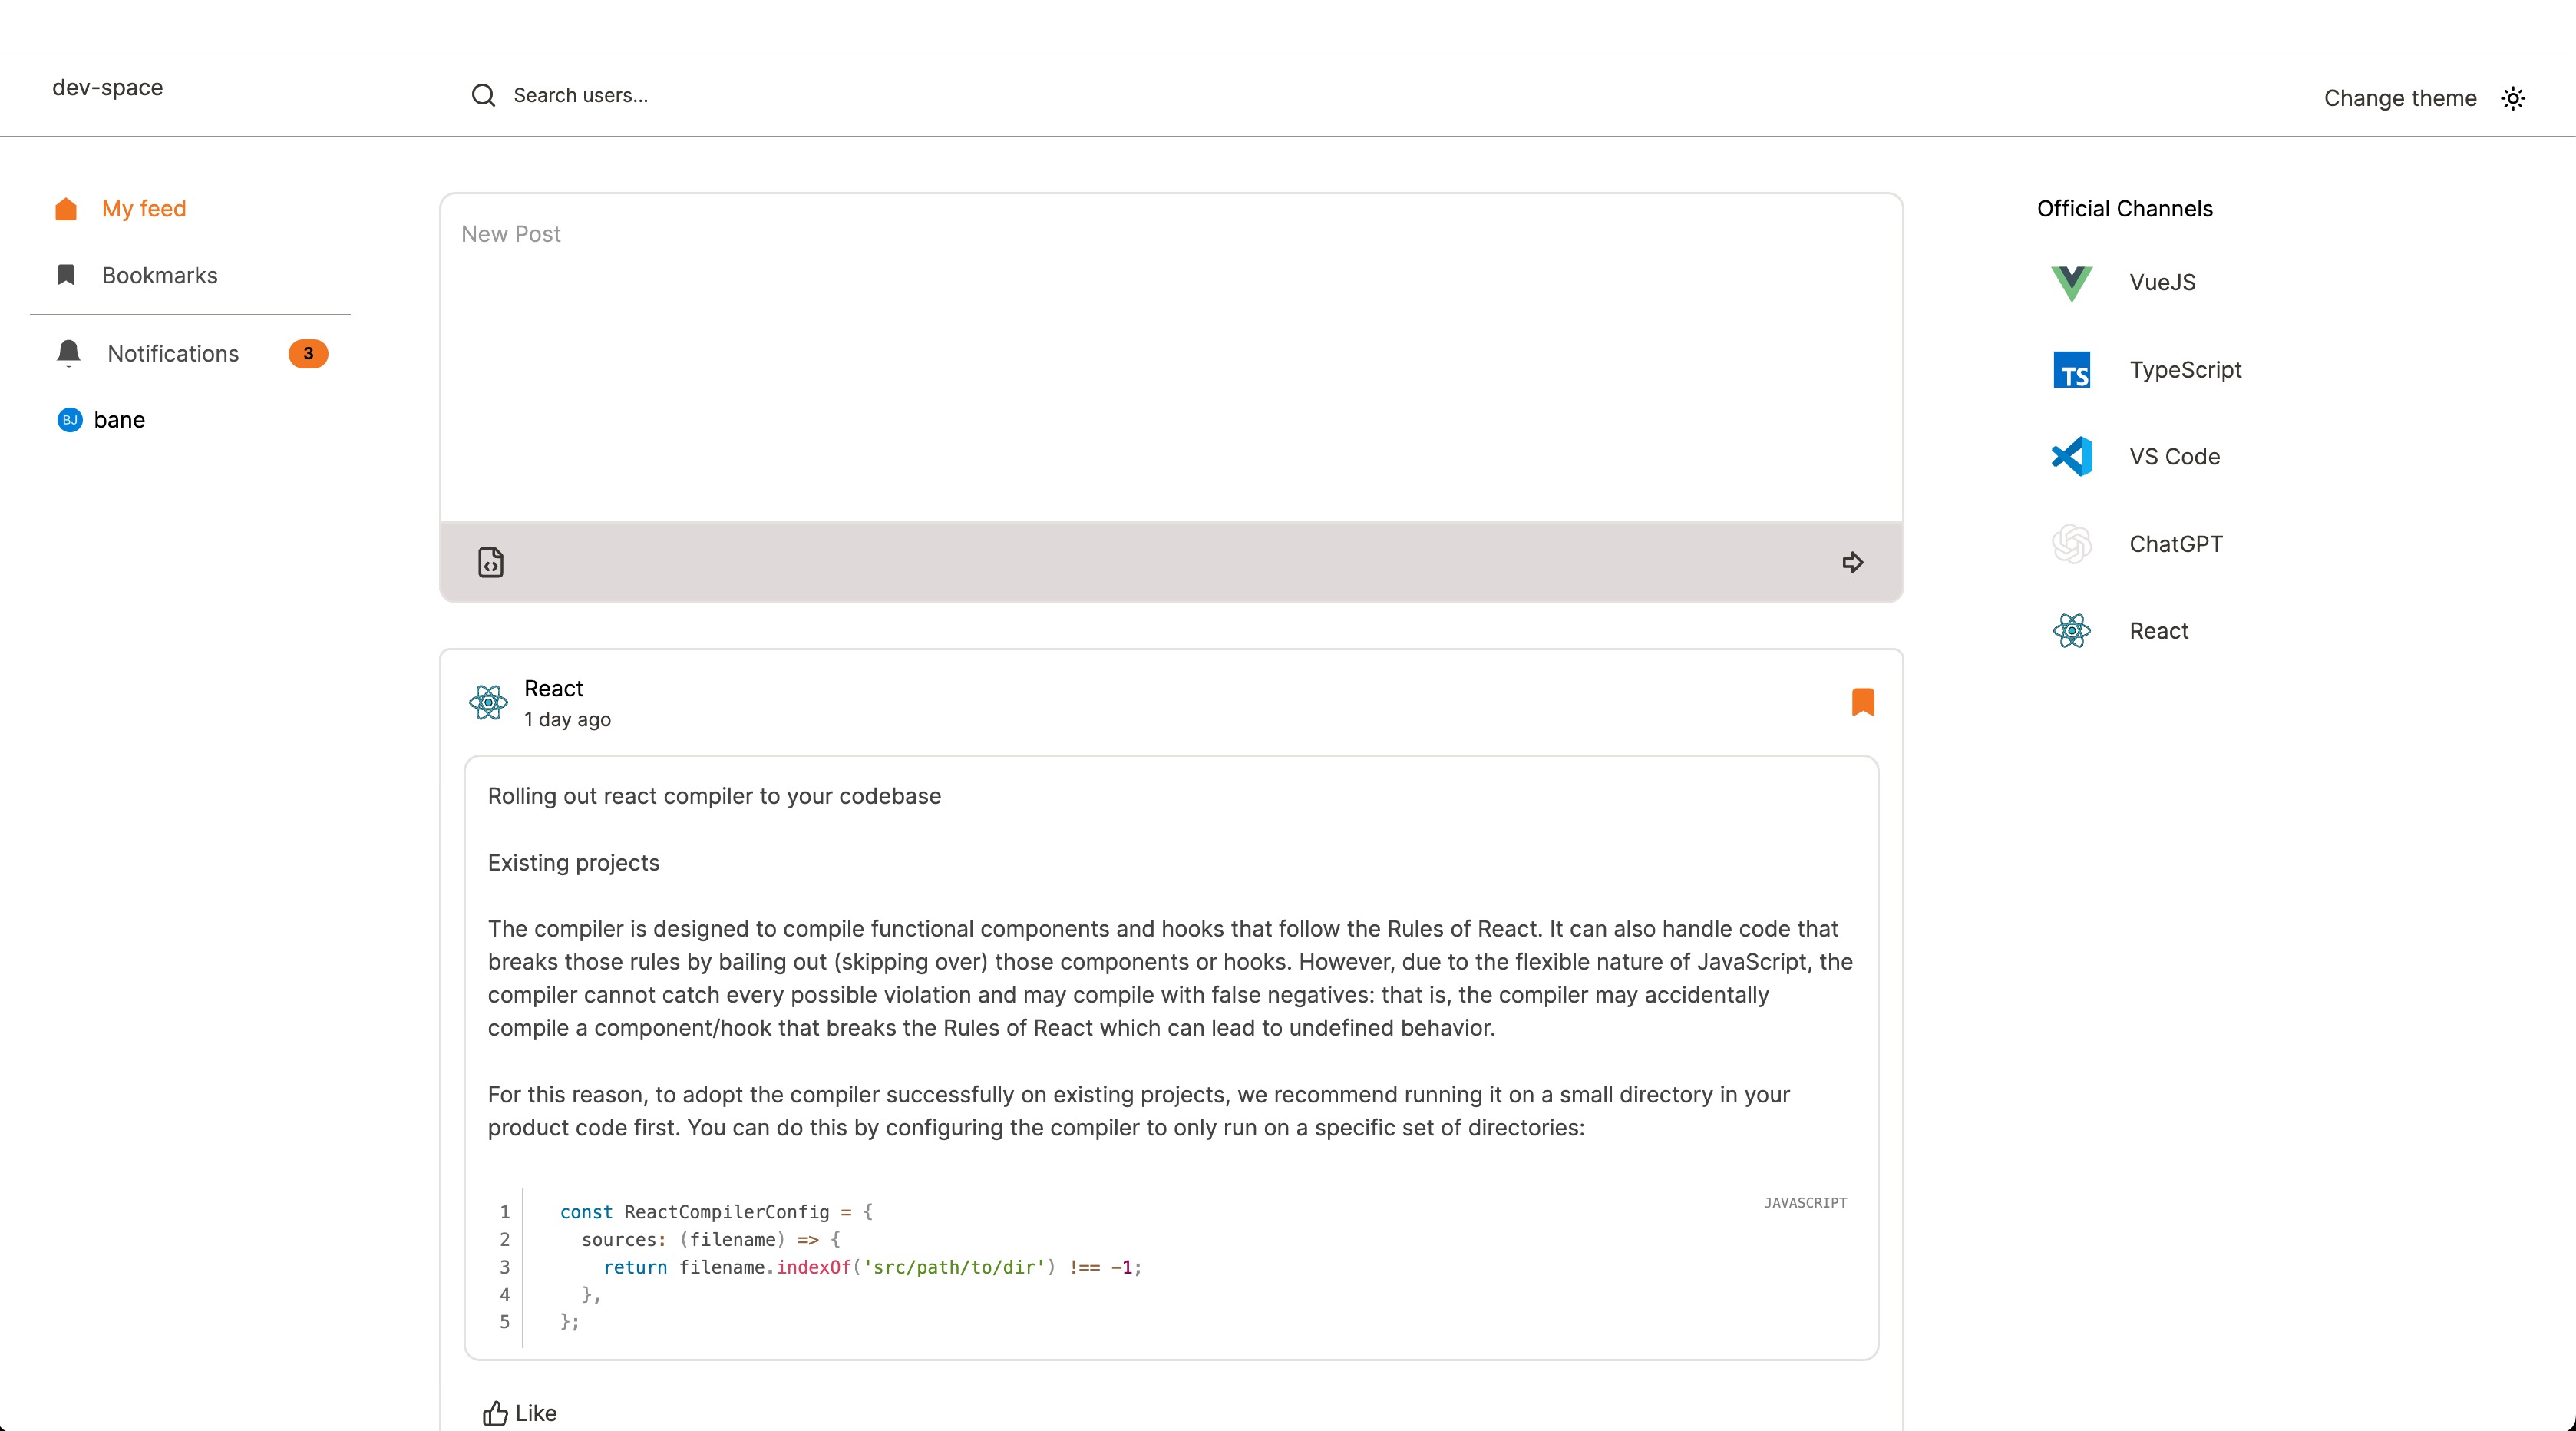Open VS Code official channel

2173,457
